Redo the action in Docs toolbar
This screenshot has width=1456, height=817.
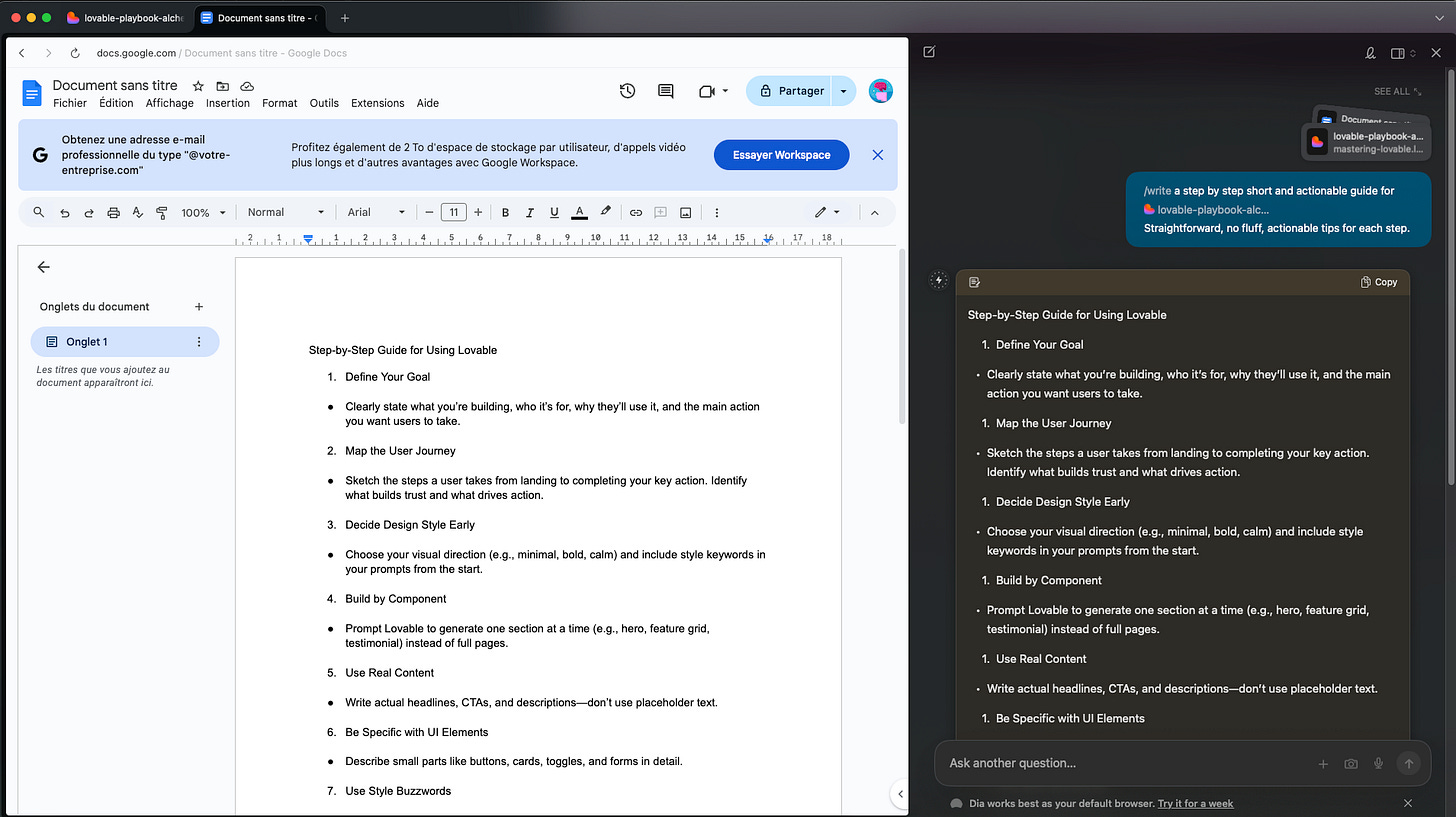89,212
